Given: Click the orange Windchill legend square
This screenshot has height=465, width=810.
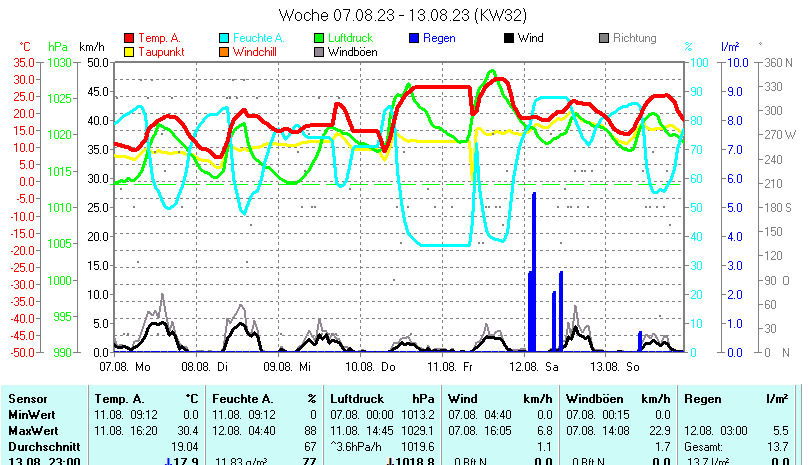Looking at the screenshot, I should (225, 52).
